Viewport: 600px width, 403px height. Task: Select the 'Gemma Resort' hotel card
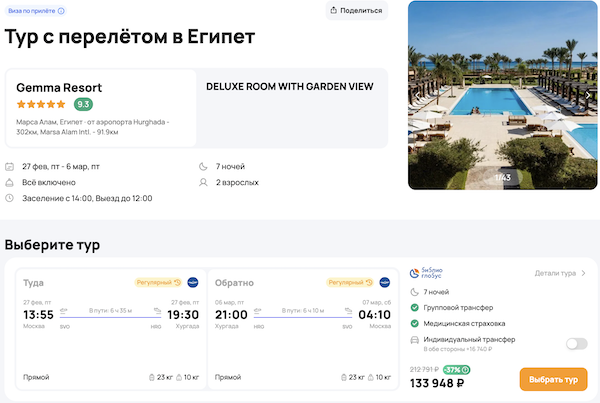pyautogui.click(x=100, y=109)
